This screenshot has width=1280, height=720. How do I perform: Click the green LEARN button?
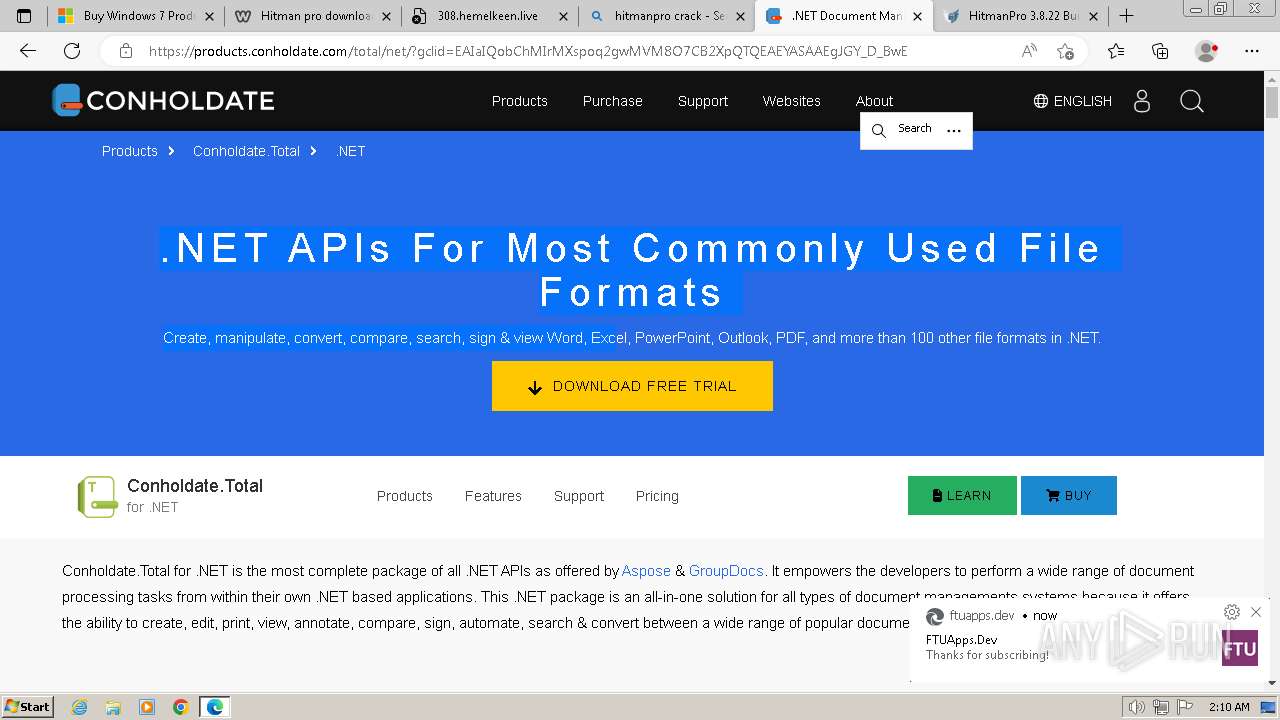coord(962,496)
